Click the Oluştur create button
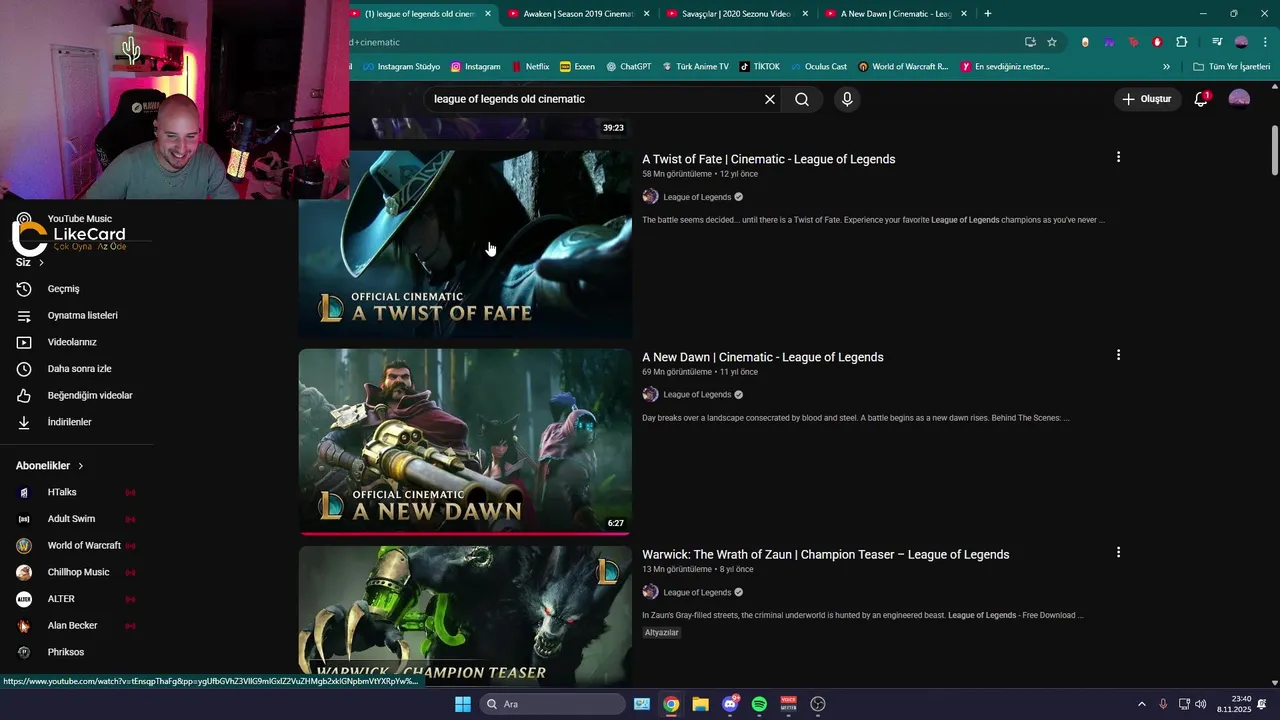Image resolution: width=1280 pixels, height=720 pixels. pyautogui.click(x=1147, y=99)
